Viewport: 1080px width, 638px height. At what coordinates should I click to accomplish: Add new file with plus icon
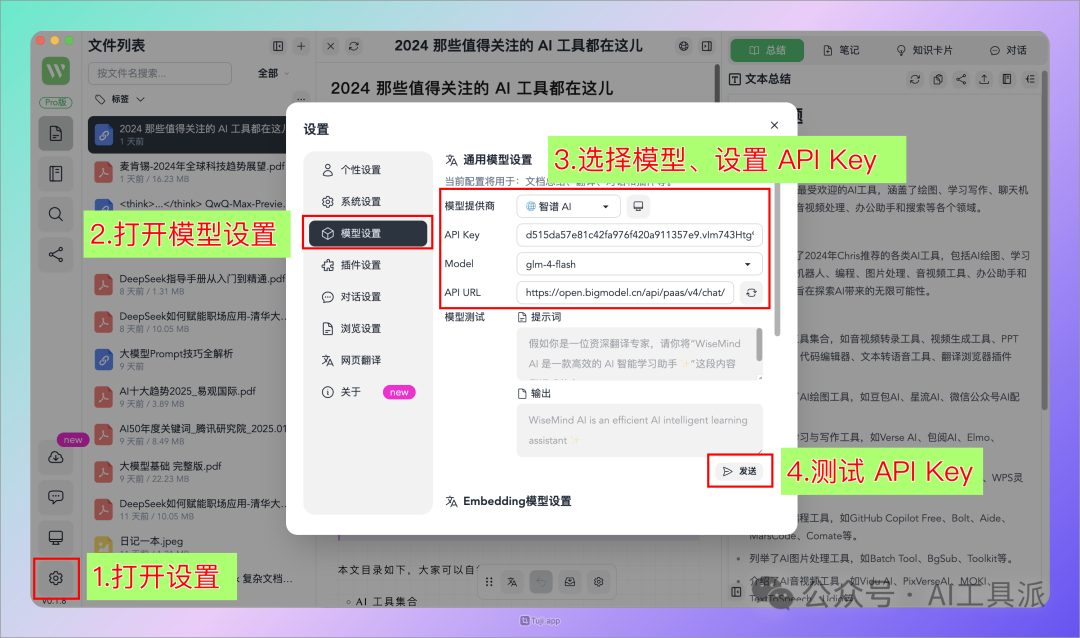(x=301, y=46)
